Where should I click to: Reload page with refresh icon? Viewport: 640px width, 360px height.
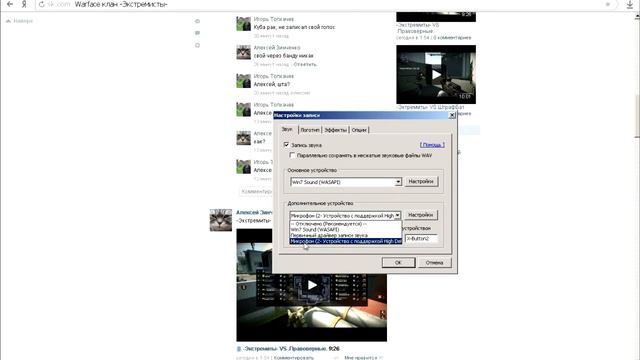click(42, 4)
